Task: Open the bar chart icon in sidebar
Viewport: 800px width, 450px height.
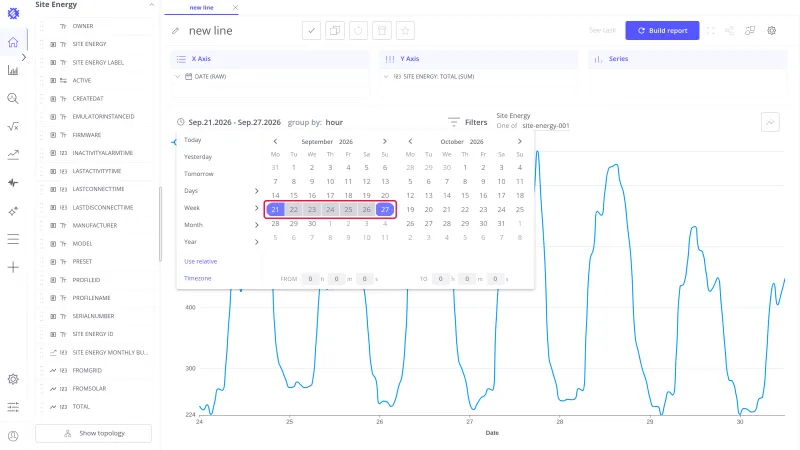Action: click(x=13, y=70)
